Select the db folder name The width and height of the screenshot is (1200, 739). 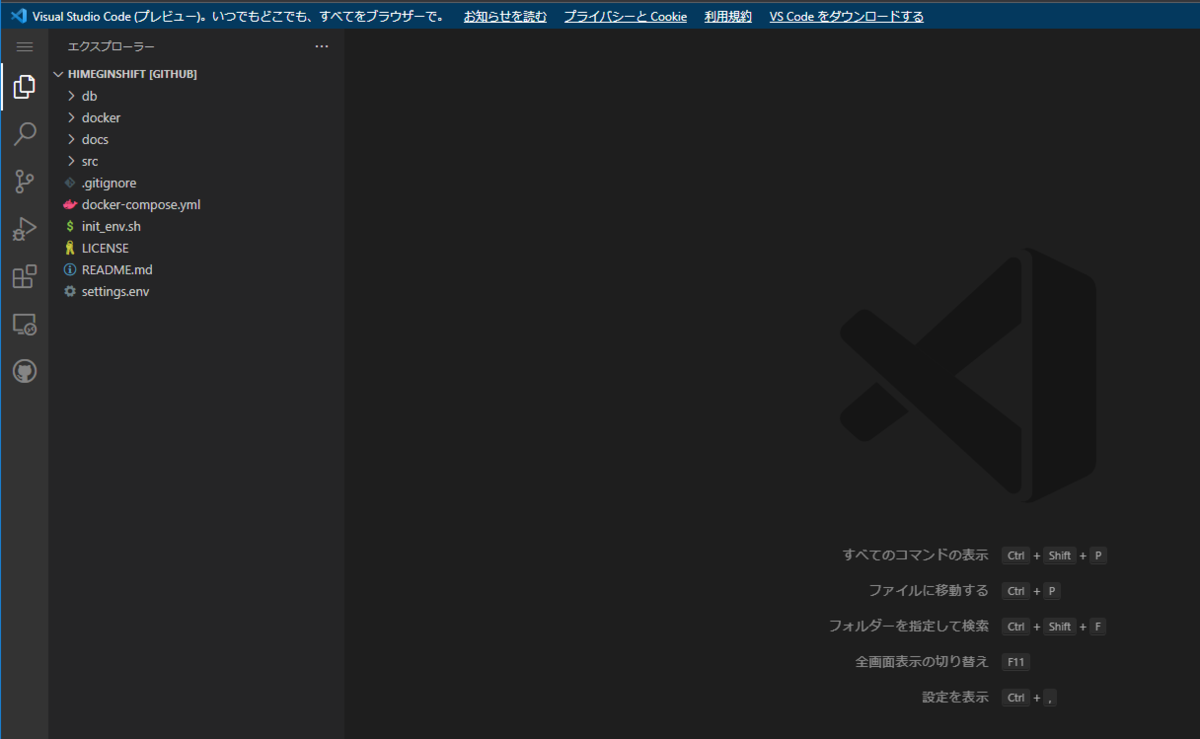(x=89, y=96)
